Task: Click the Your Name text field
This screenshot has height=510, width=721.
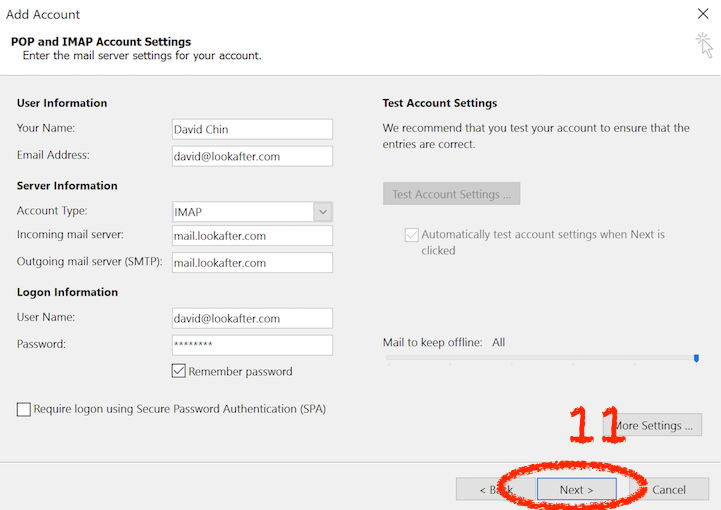Action: click(x=252, y=129)
